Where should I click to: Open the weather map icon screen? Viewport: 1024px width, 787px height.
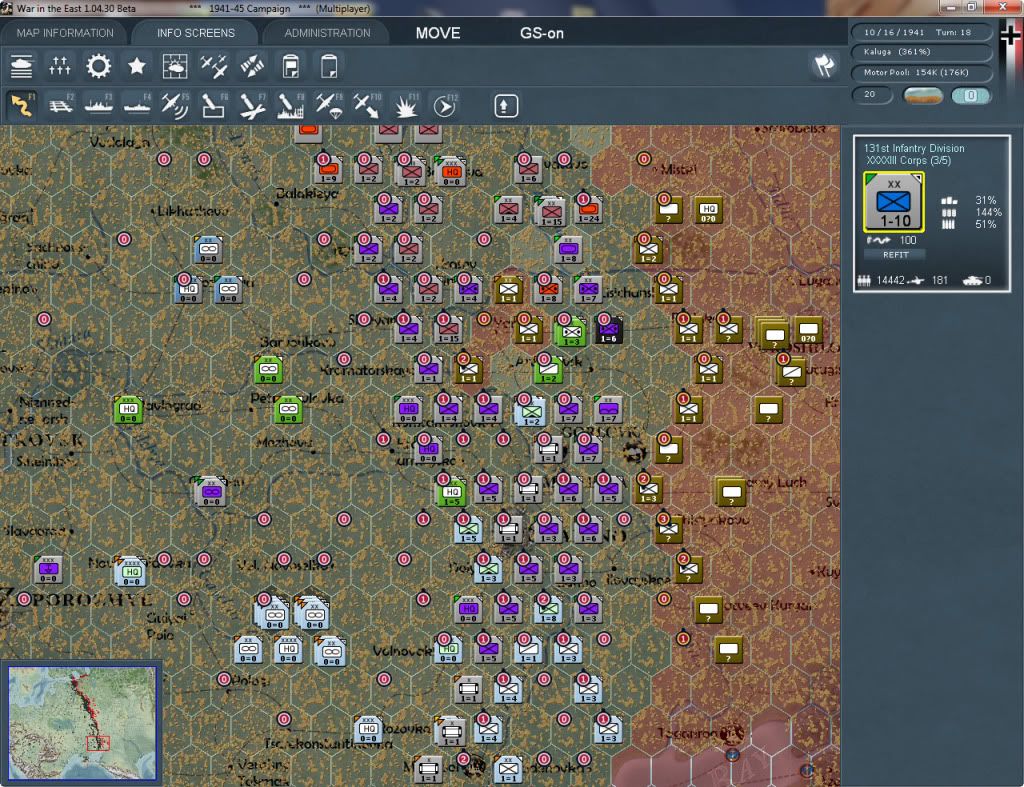(174, 66)
